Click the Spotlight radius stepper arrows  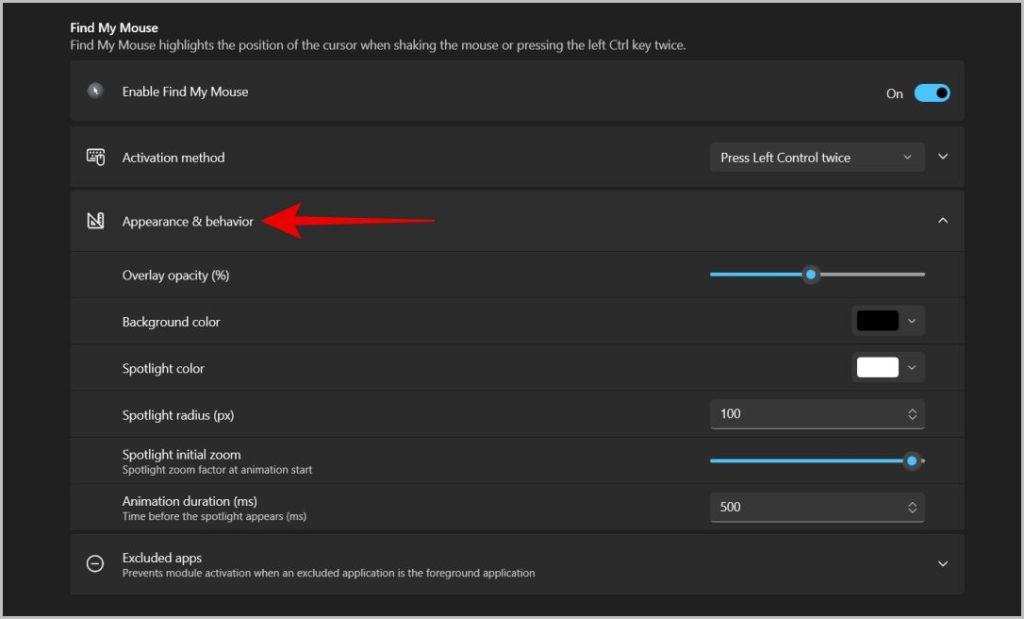(x=912, y=414)
